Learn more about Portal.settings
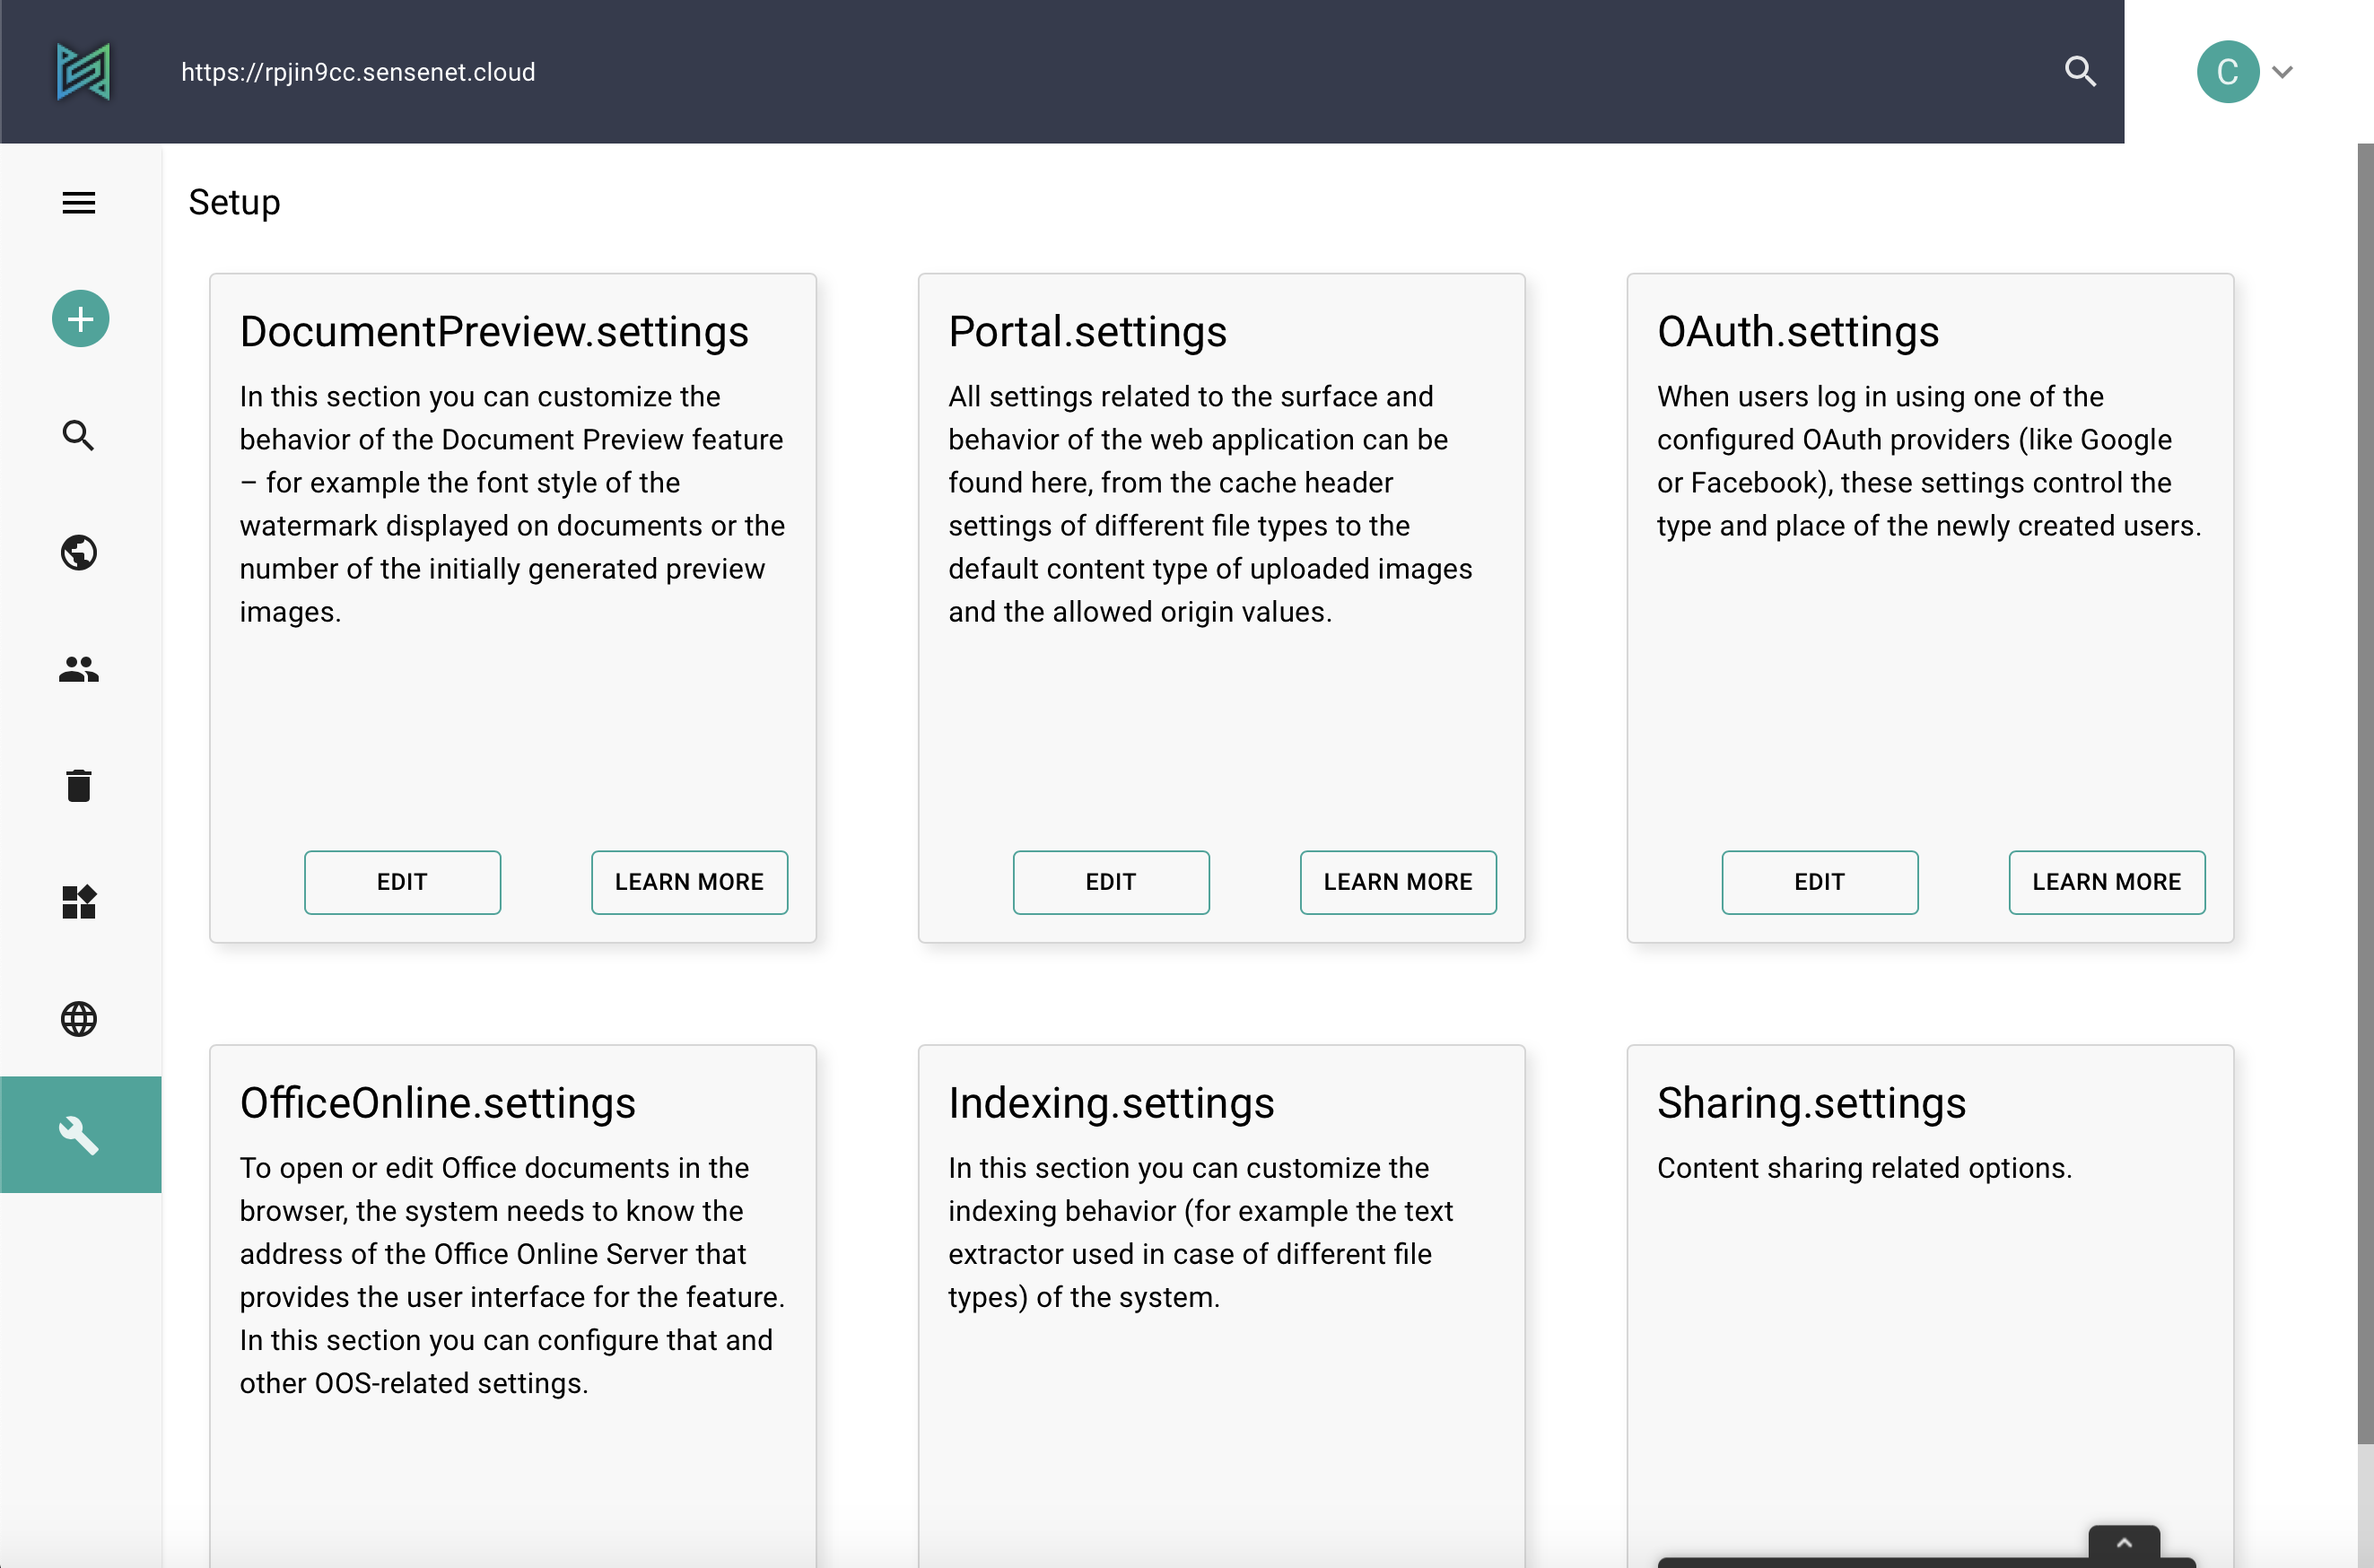The width and height of the screenshot is (2374, 1568). (1398, 882)
